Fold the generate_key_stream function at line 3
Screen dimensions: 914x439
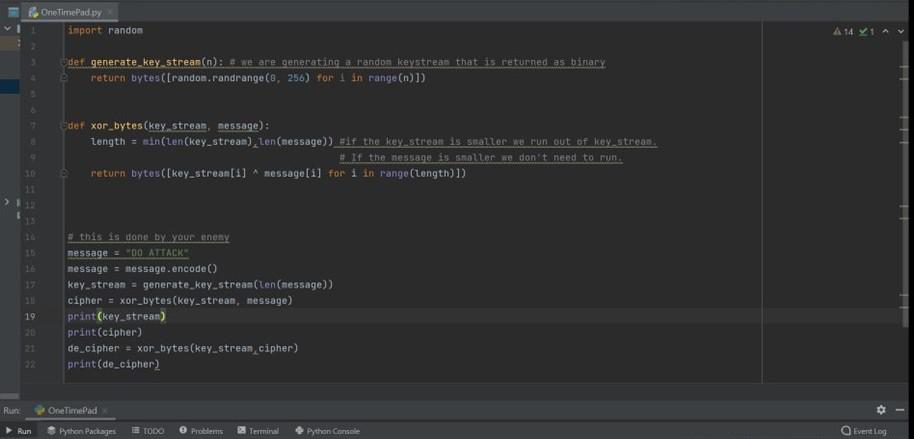64,62
